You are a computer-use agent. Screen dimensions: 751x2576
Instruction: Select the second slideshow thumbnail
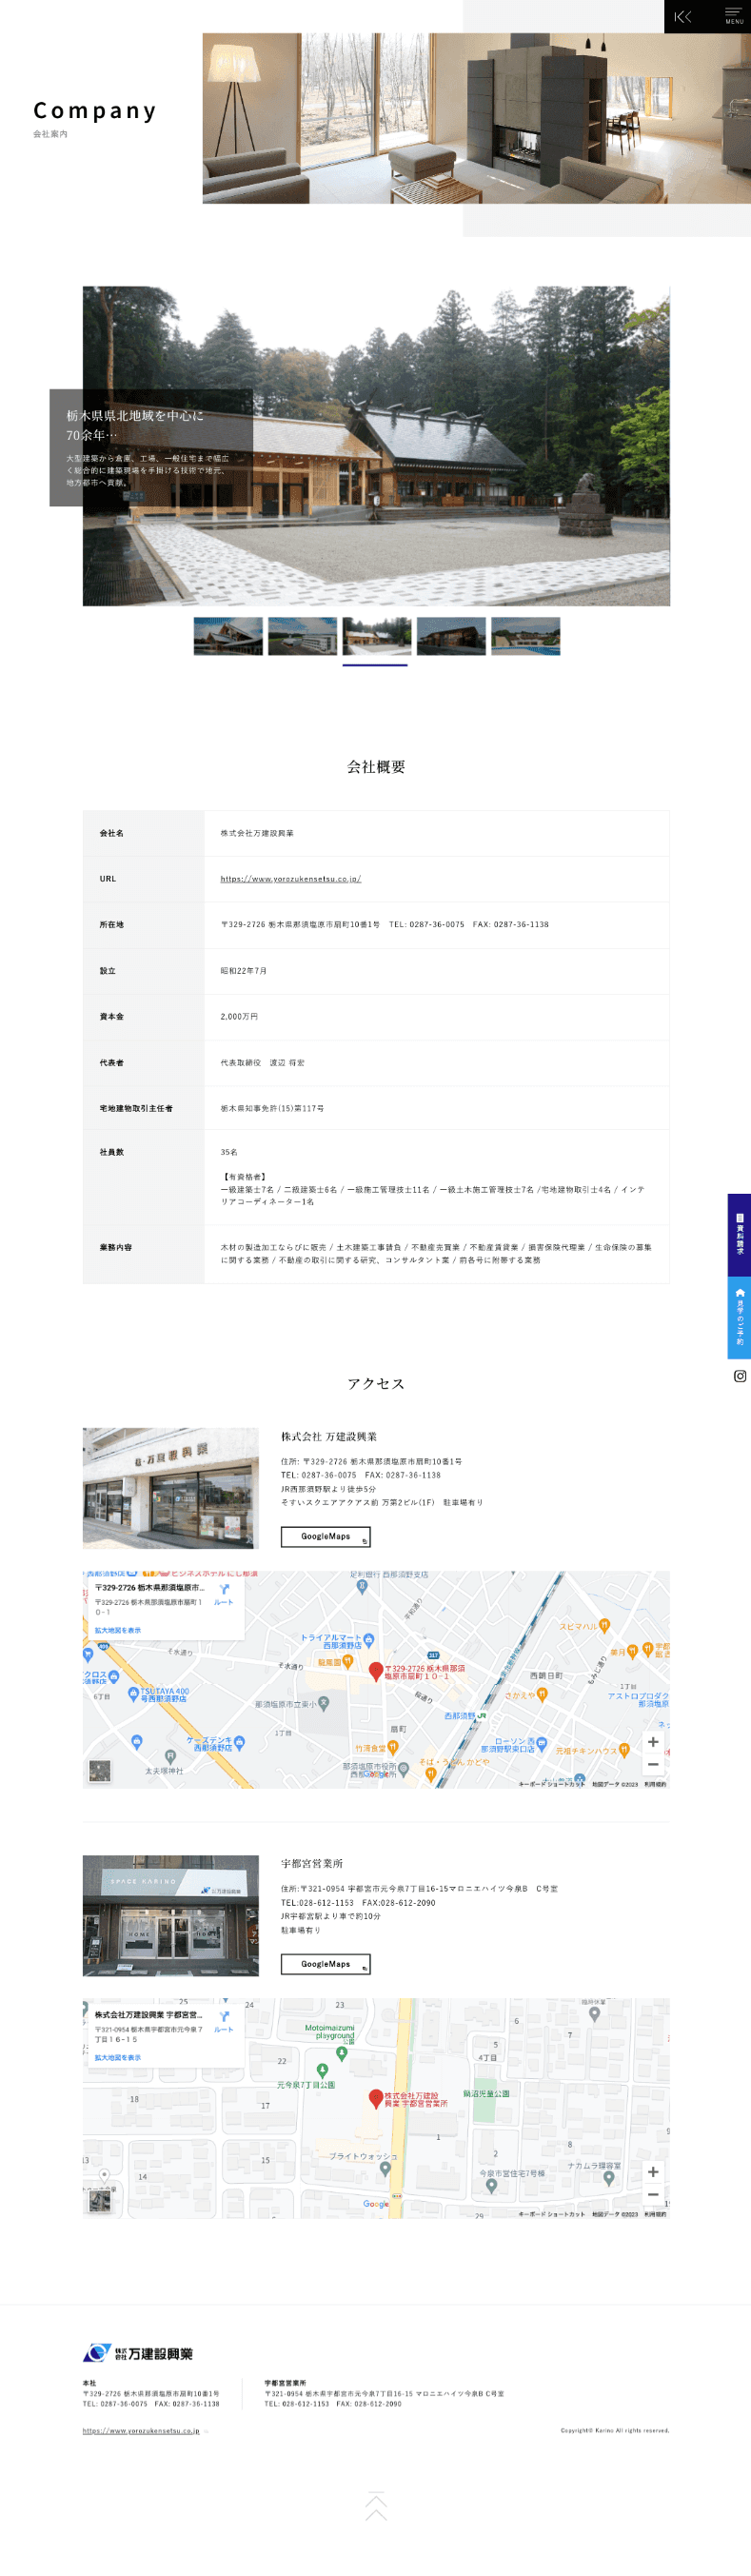[302, 636]
